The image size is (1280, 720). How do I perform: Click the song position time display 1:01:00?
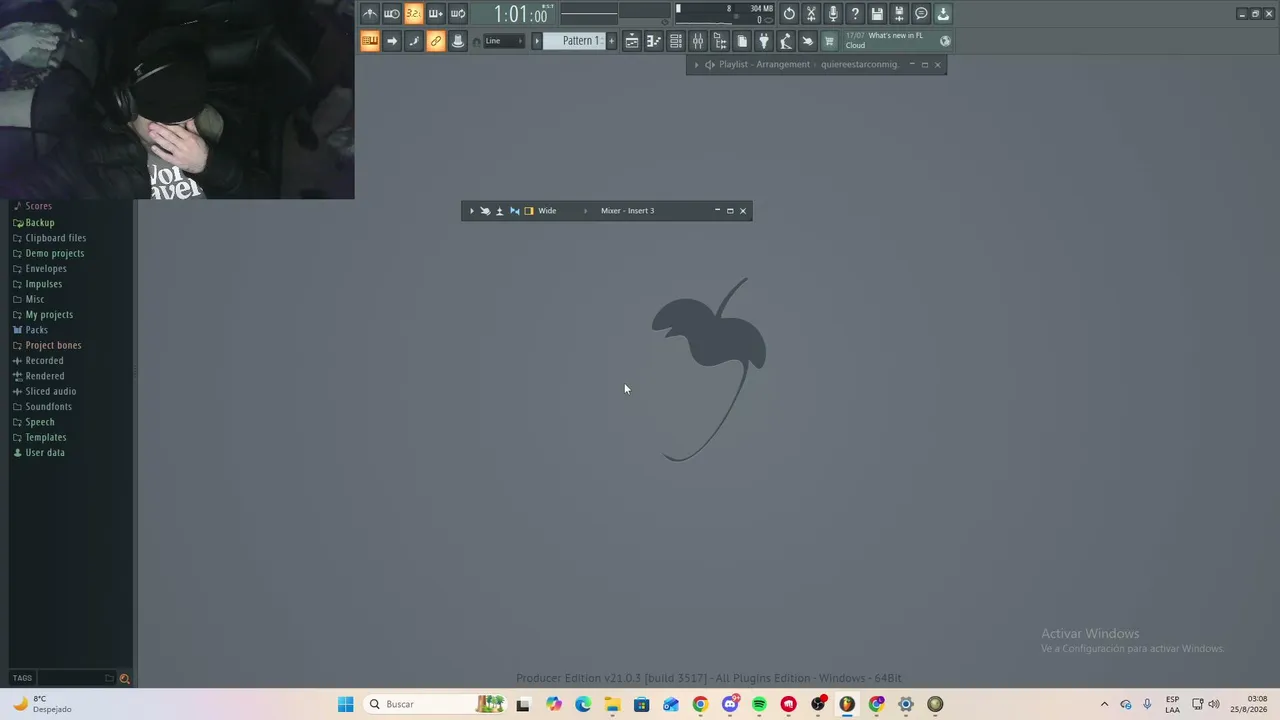(520, 14)
